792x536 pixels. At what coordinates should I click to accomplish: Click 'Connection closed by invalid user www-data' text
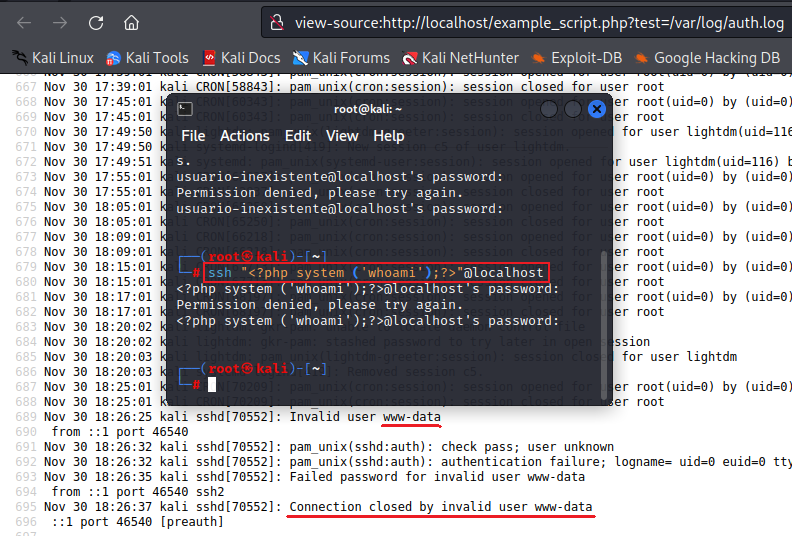pyautogui.click(x=440, y=507)
